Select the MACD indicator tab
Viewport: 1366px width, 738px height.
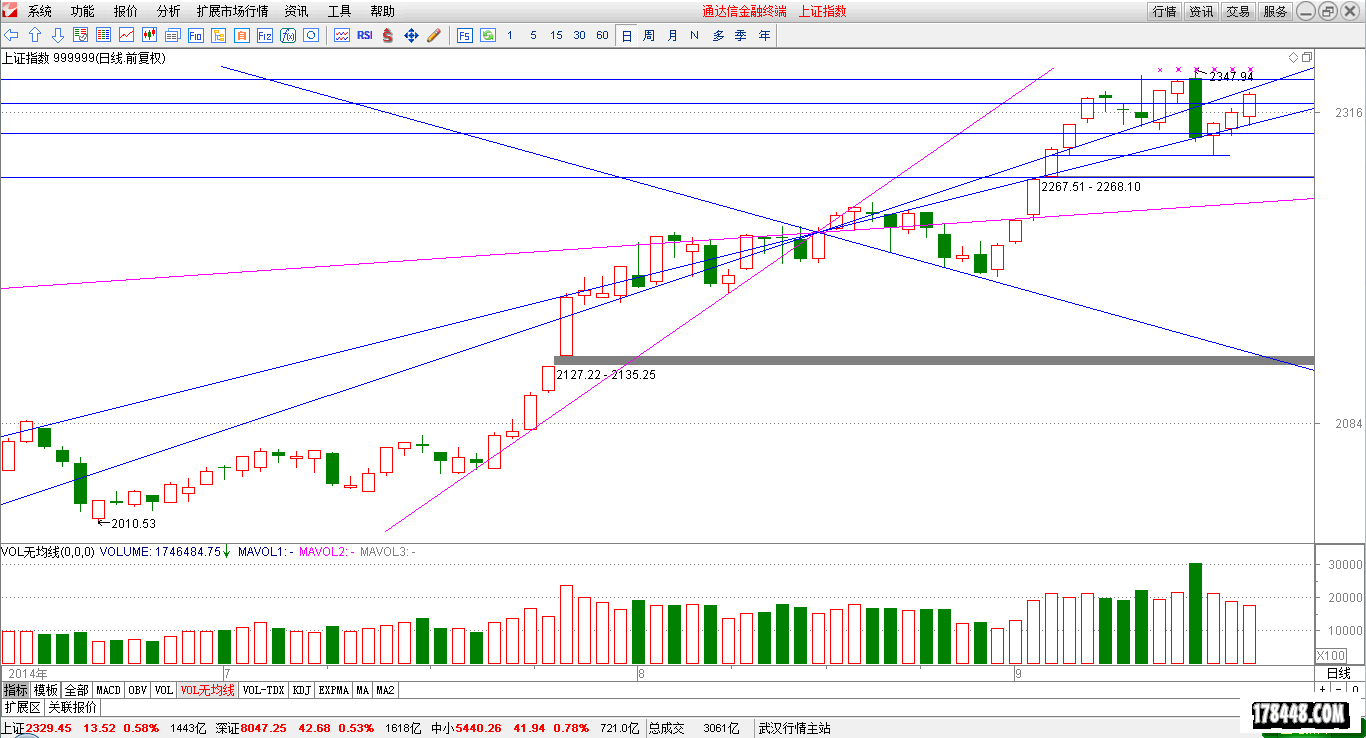pyautogui.click(x=108, y=690)
